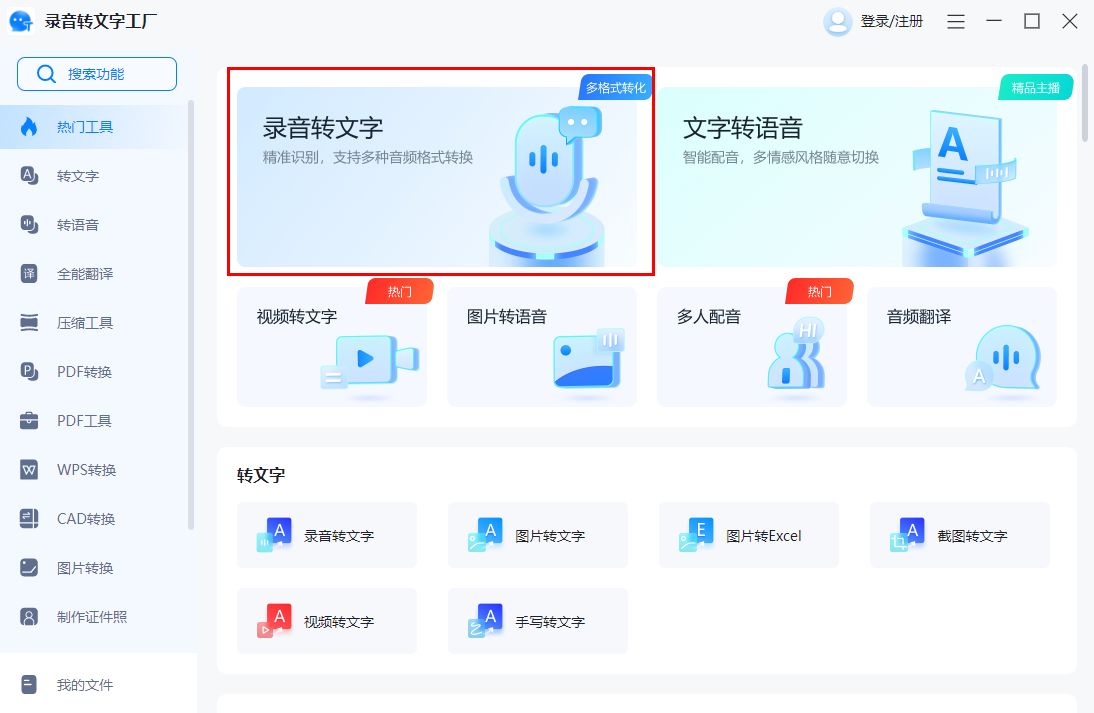
Task: Click the main content vertical scrollbar
Action: point(1085,103)
